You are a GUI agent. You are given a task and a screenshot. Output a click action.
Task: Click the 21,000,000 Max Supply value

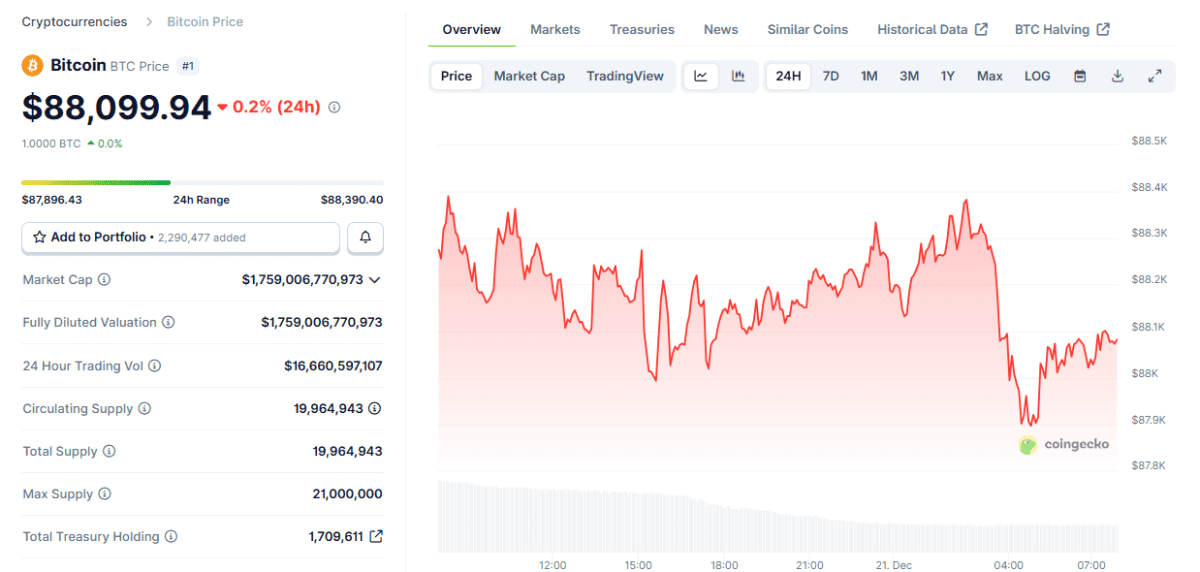point(347,494)
